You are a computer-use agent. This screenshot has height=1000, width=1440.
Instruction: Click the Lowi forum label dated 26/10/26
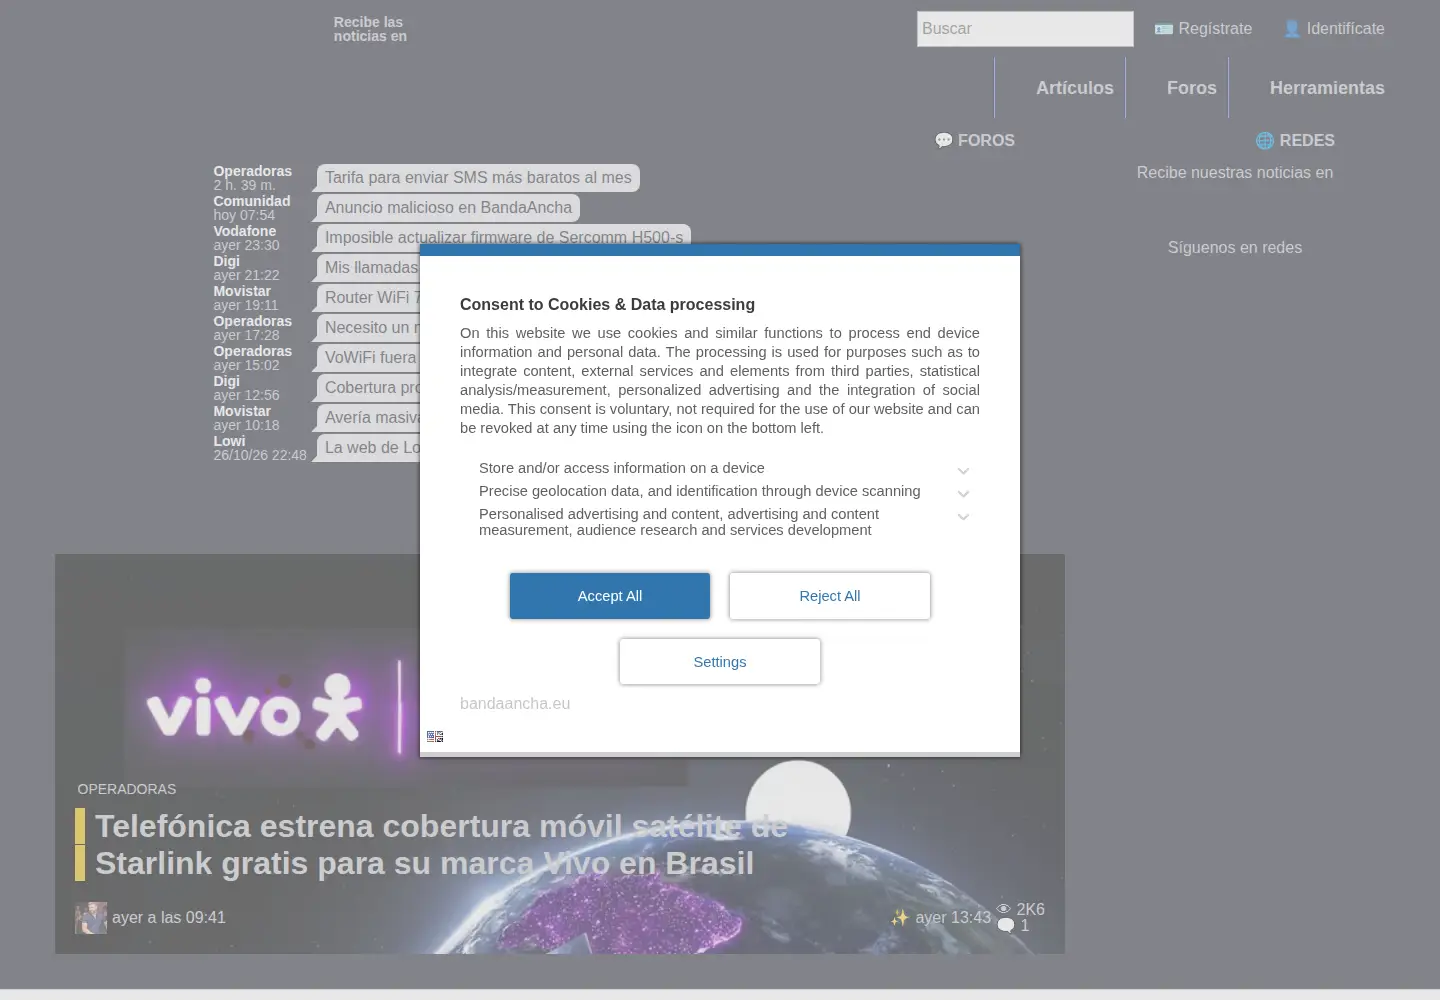(x=229, y=441)
